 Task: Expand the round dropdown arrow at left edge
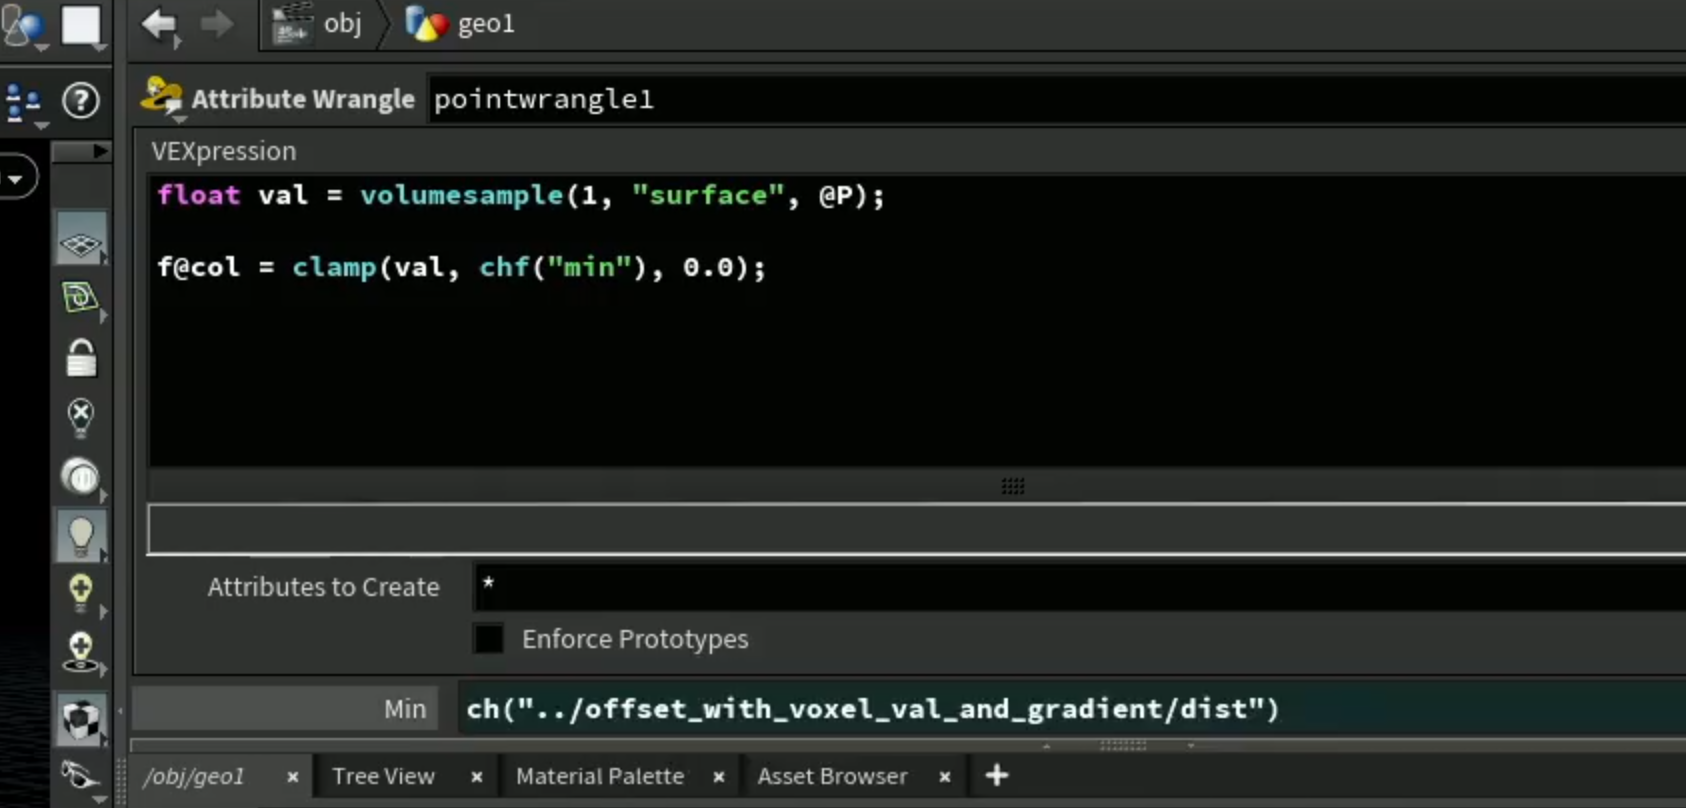(x=16, y=178)
